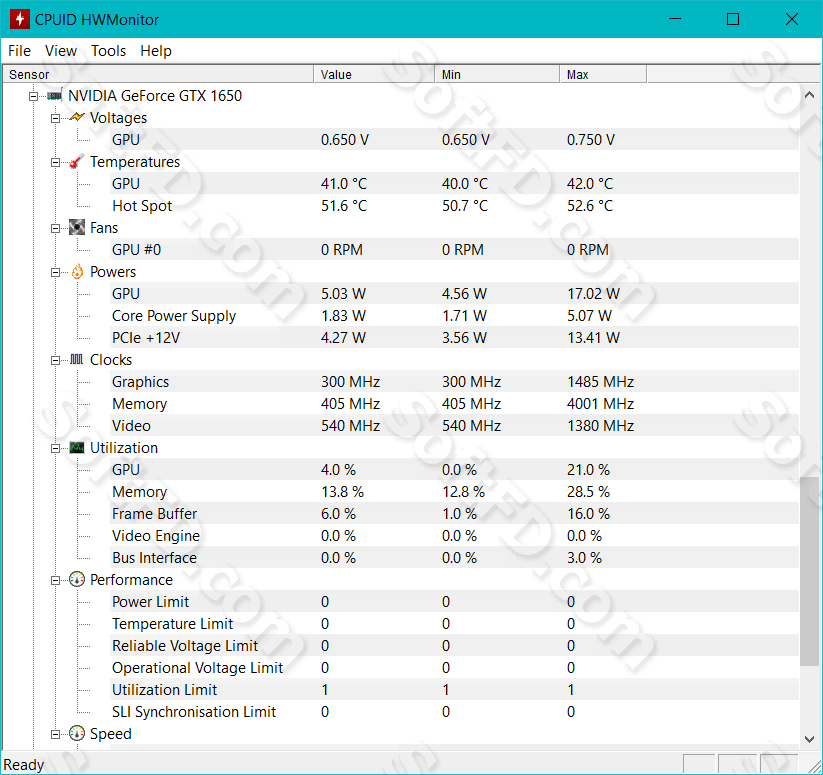Open the Help menu
Screen dimensions: 823x775
point(156,51)
